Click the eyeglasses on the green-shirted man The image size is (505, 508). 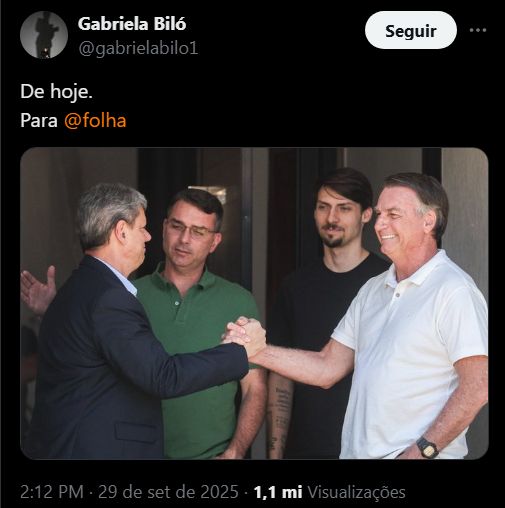[x=190, y=228]
